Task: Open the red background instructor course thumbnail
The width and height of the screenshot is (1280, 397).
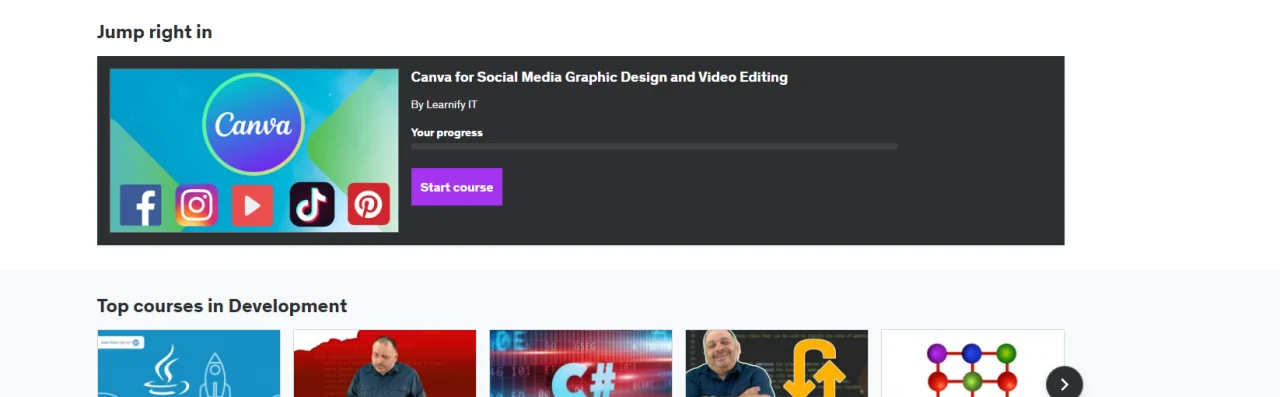Action: click(385, 363)
